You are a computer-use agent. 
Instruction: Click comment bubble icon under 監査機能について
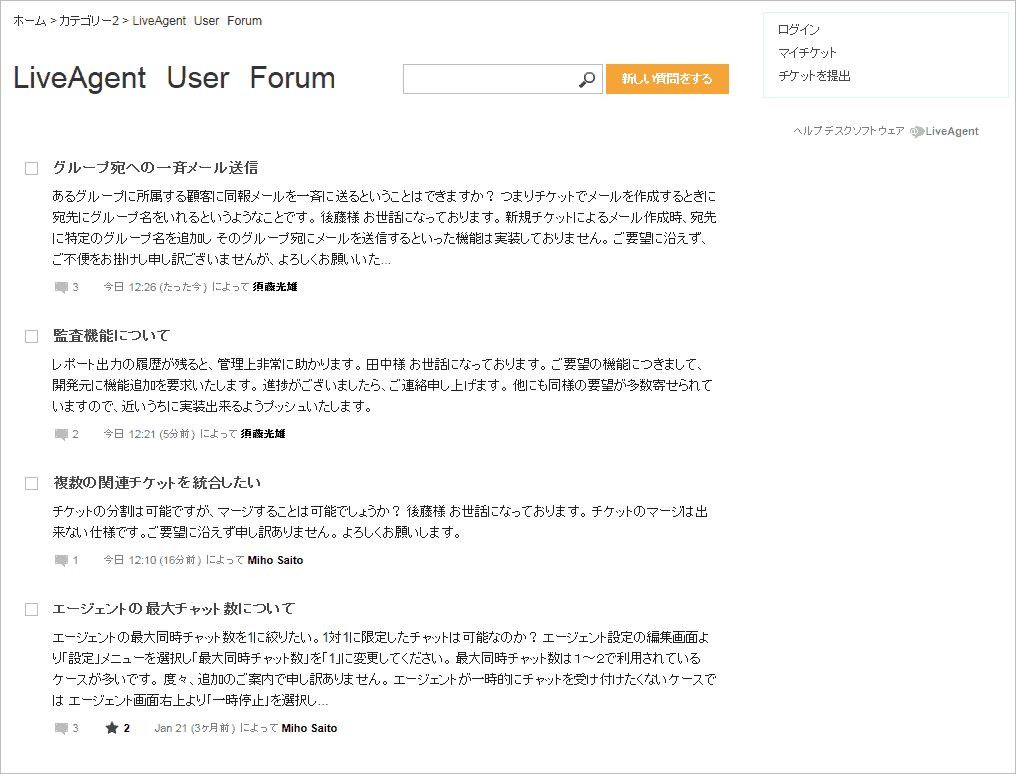tap(62, 434)
